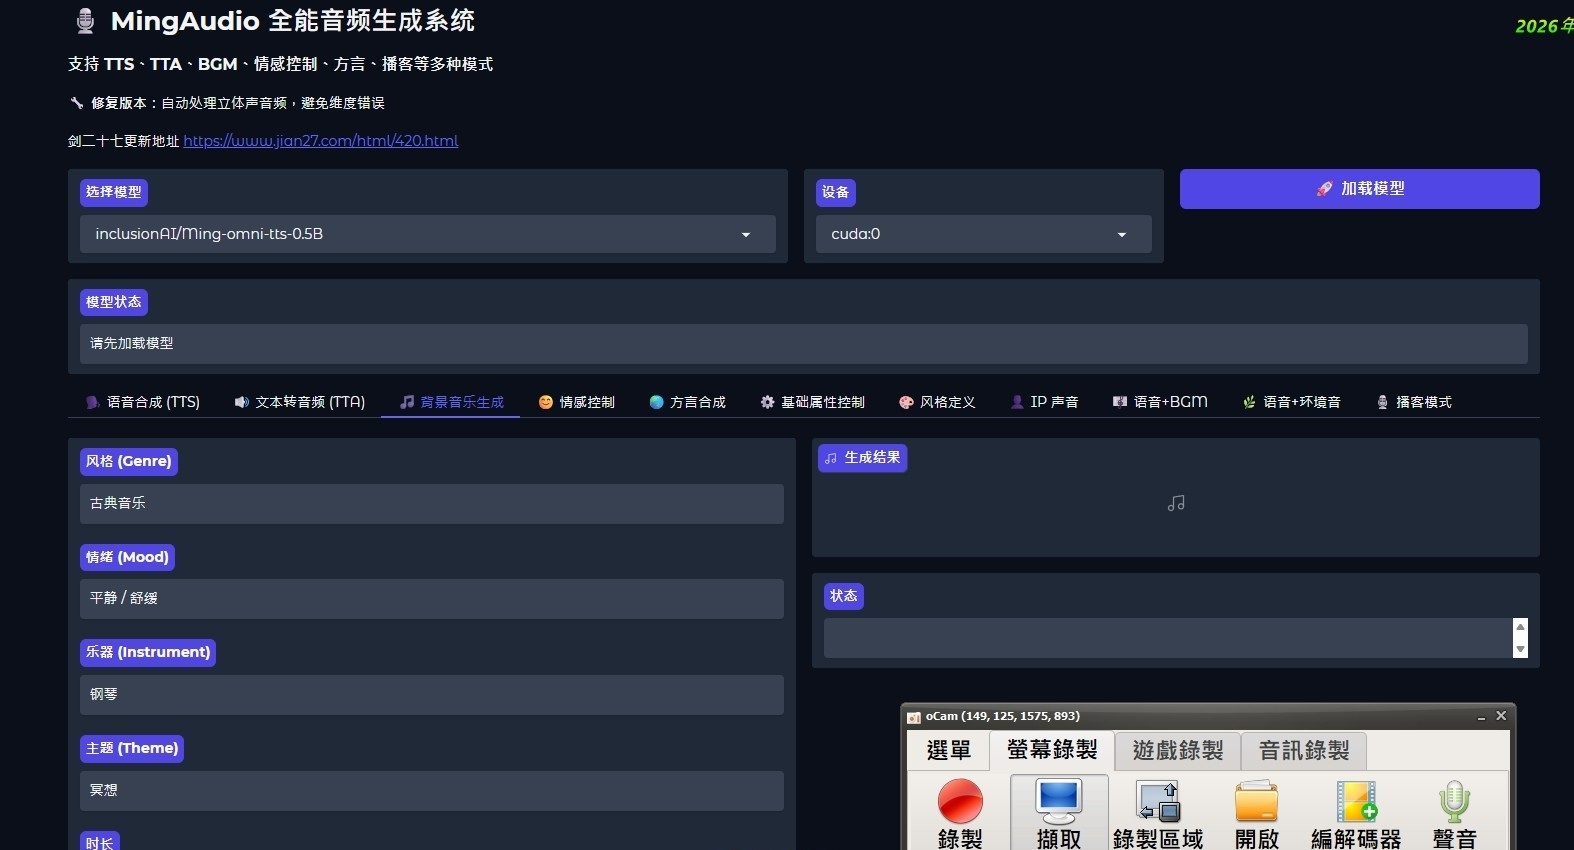Open the 语音+BGM tab
This screenshot has height=850, width=1574.
coord(1160,402)
